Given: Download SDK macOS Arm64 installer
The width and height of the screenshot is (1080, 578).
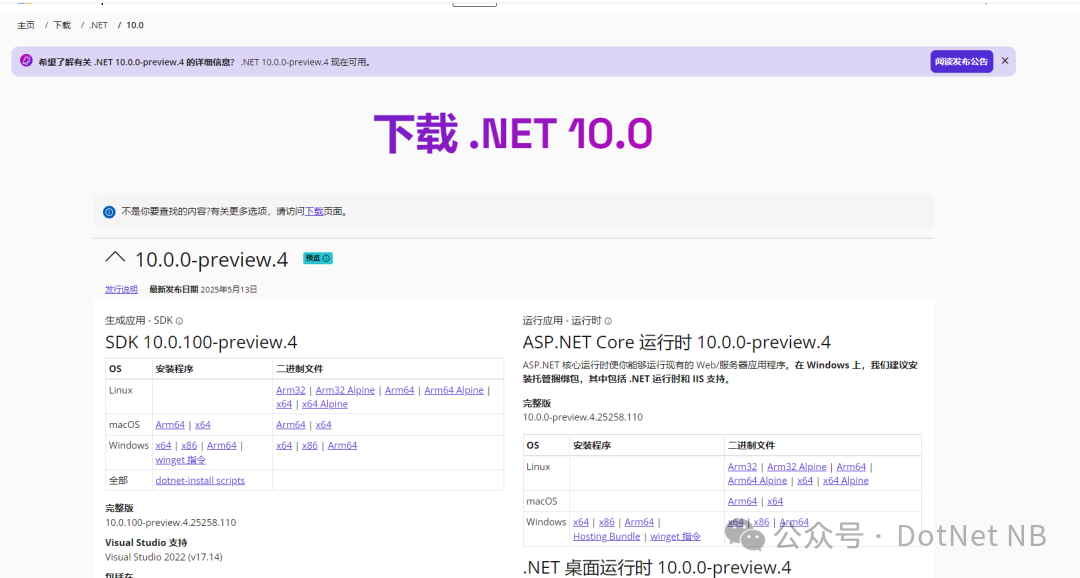Looking at the screenshot, I should pyautogui.click(x=170, y=425).
